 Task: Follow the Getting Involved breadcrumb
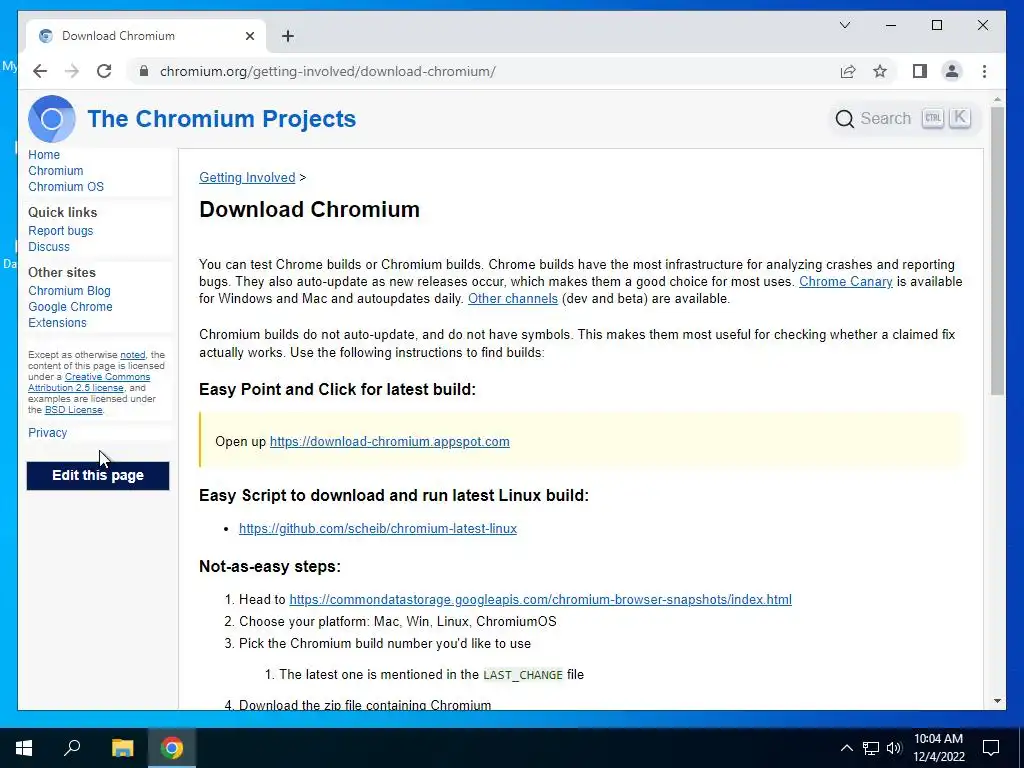pyautogui.click(x=247, y=178)
